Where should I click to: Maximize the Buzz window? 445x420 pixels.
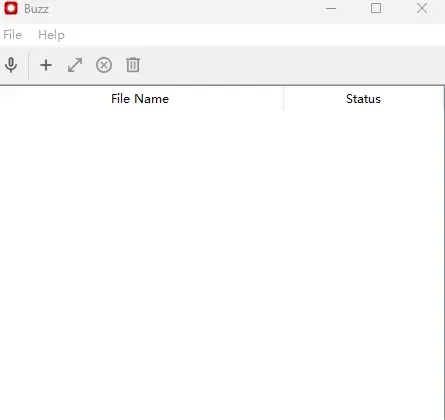(376, 8)
